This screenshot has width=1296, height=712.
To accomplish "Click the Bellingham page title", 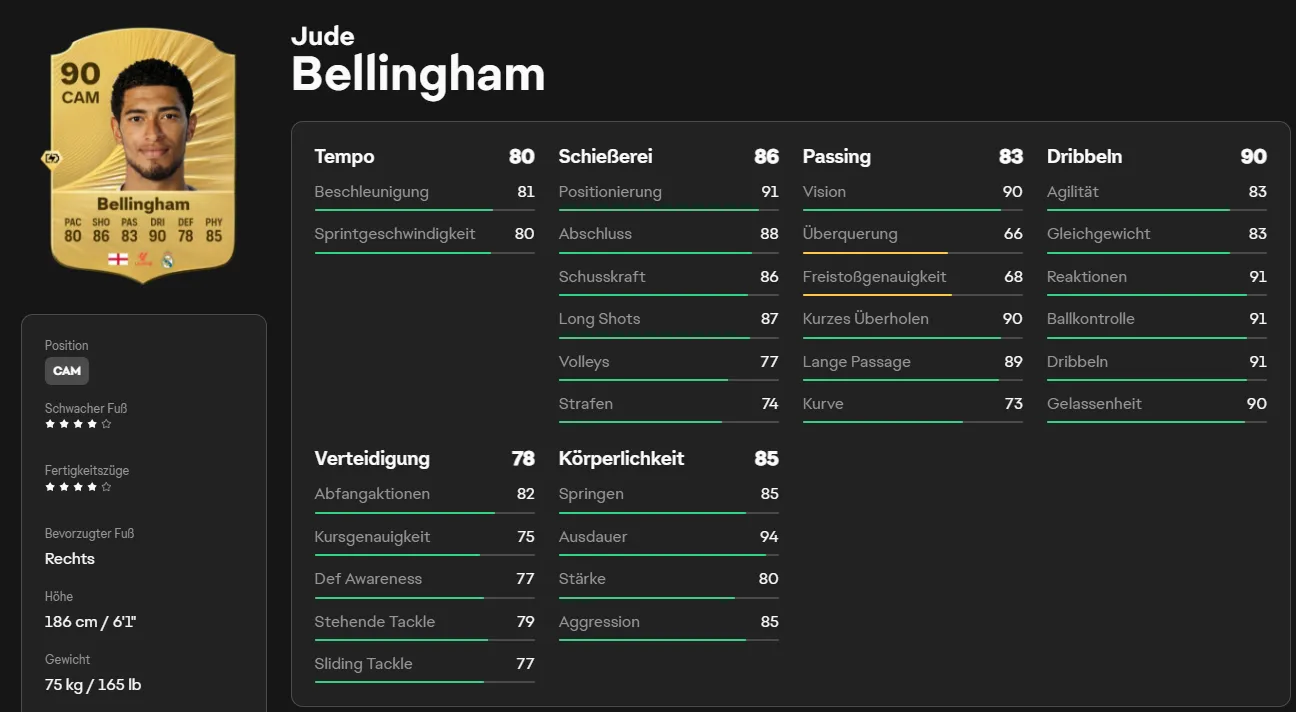I will (418, 74).
